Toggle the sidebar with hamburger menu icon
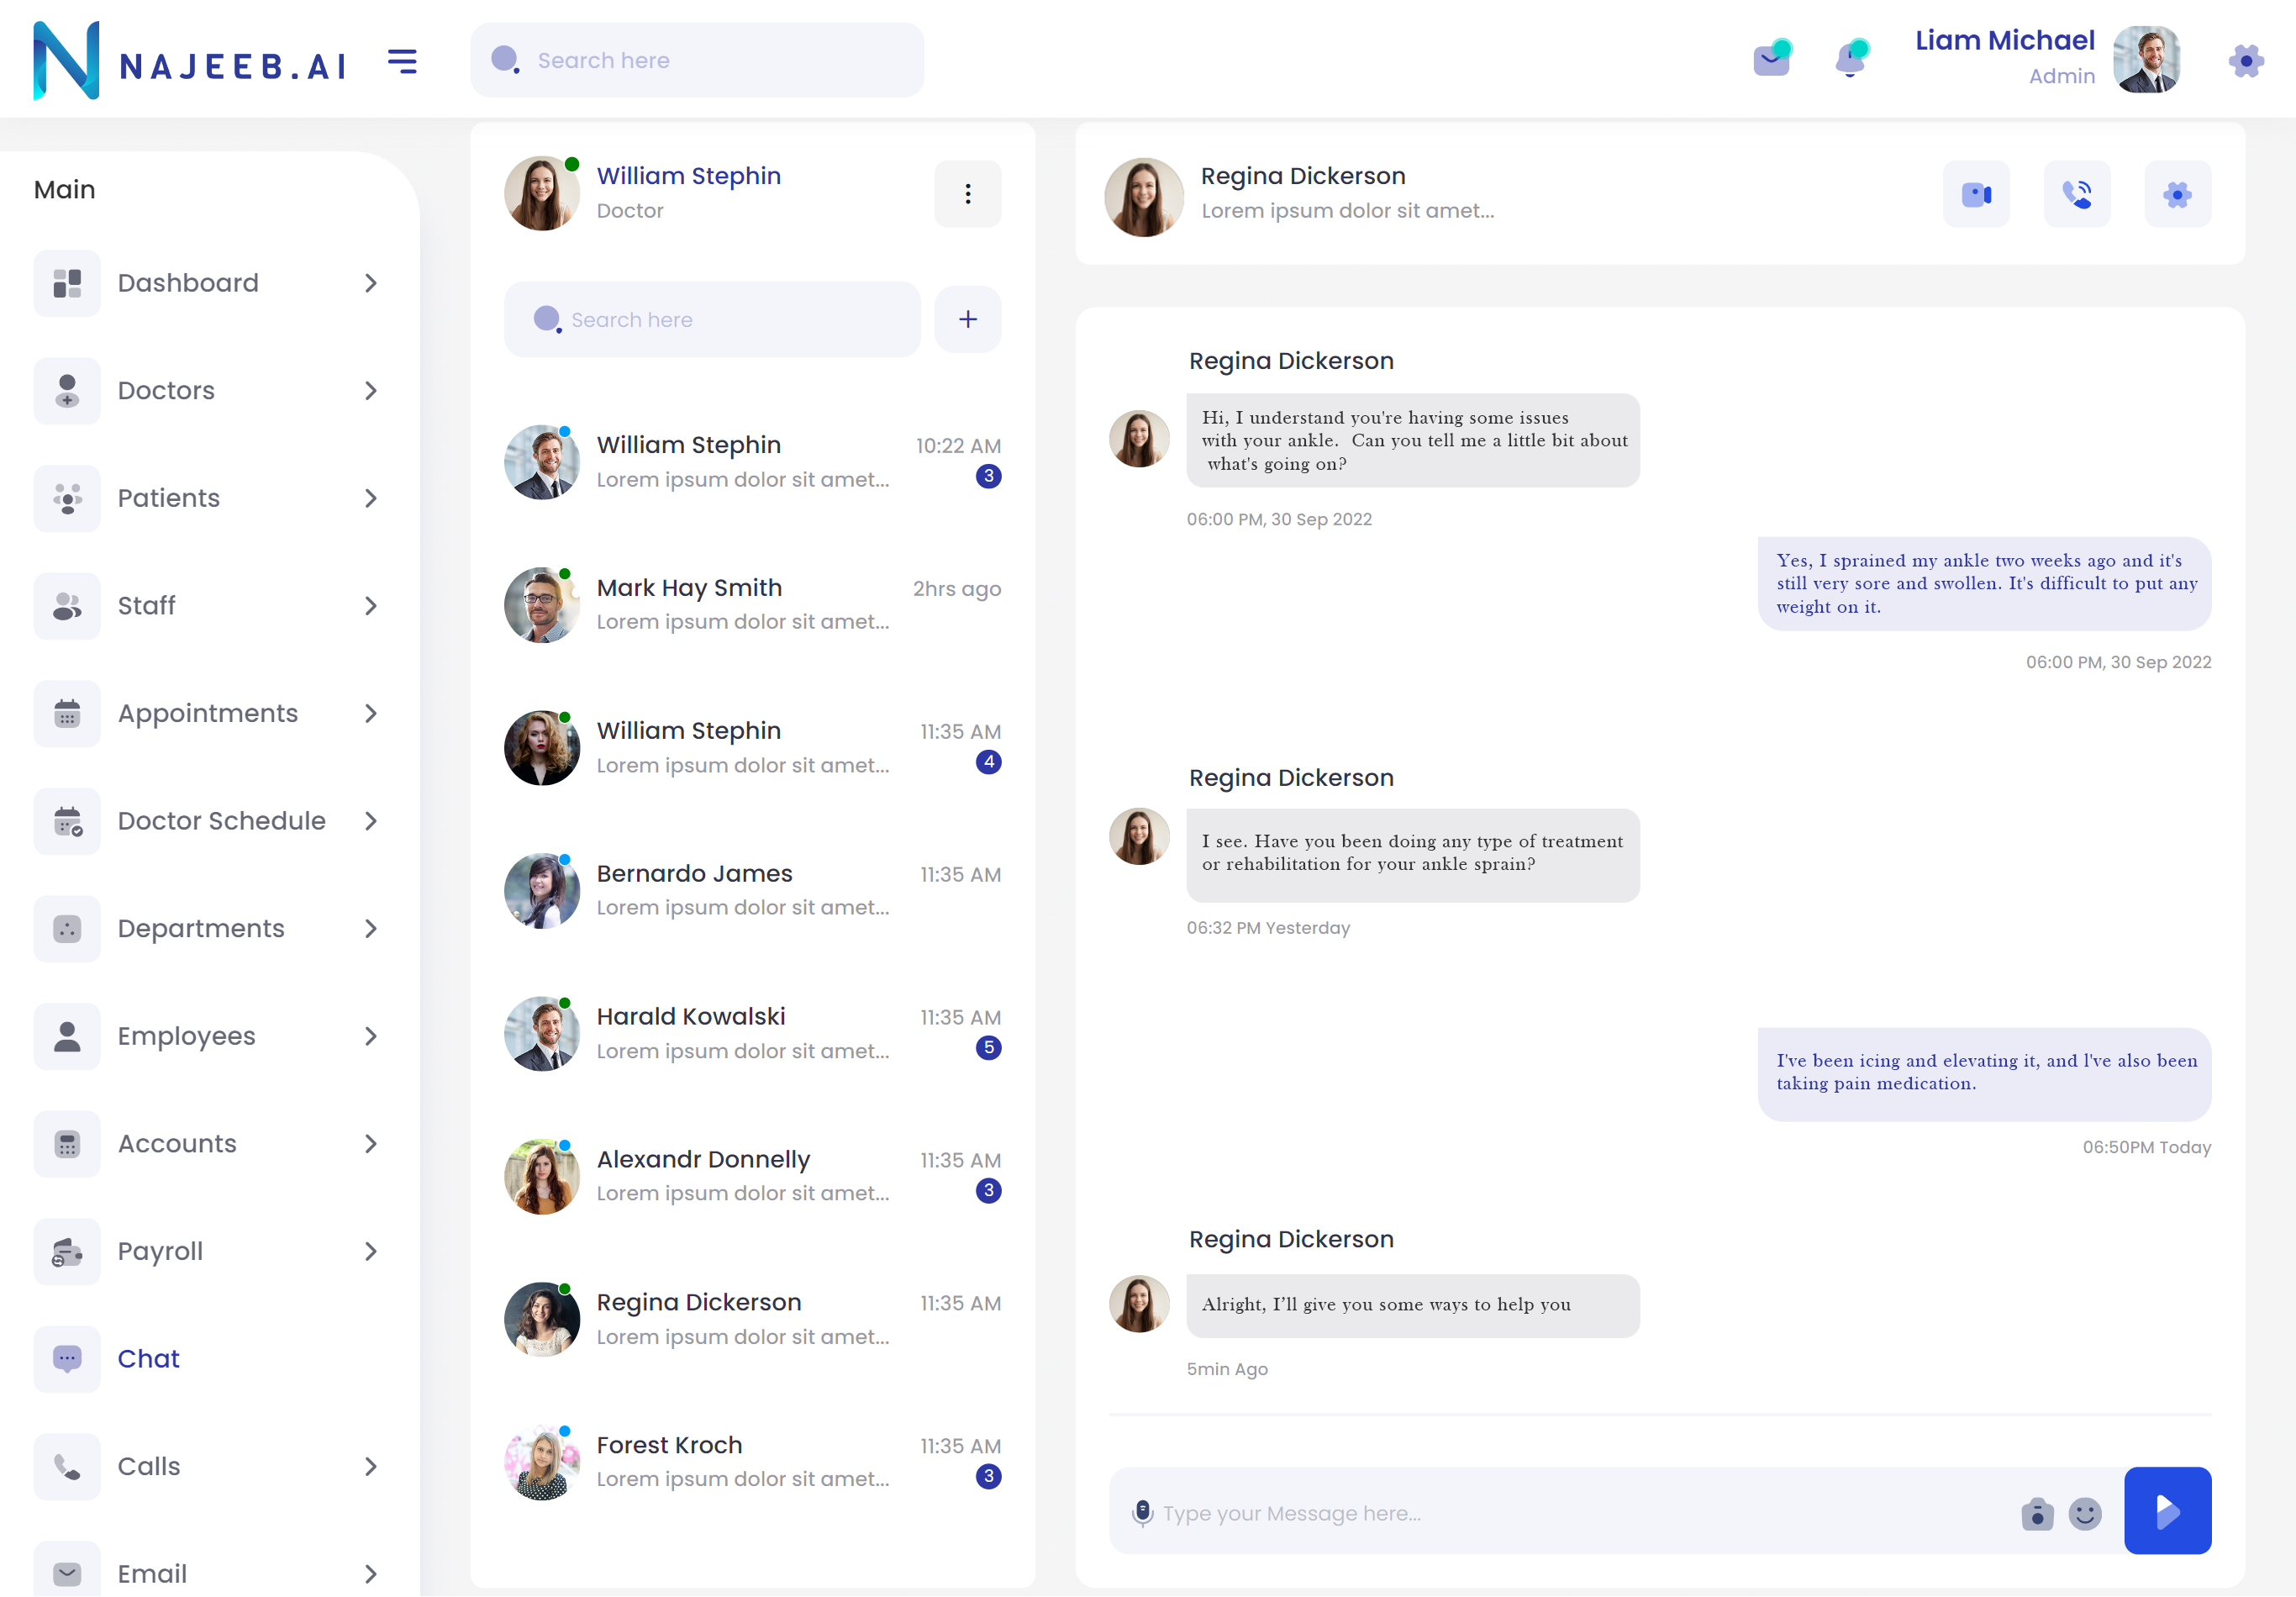Image resolution: width=2296 pixels, height=1597 pixels. 402,62
